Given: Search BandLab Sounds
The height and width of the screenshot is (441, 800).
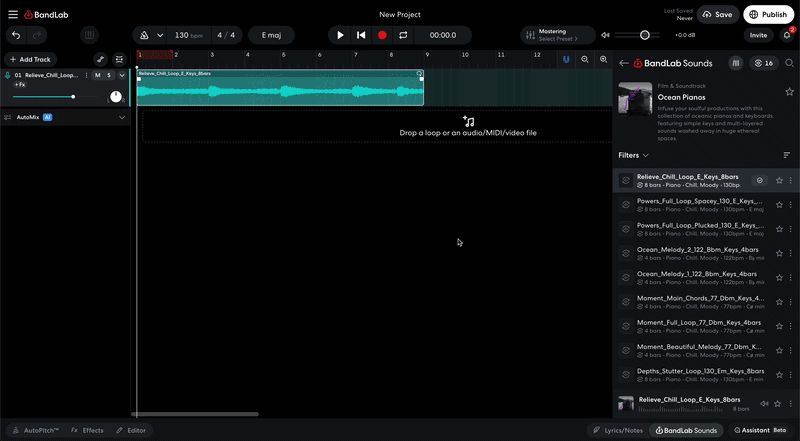Looking at the screenshot, I should coord(789,63).
